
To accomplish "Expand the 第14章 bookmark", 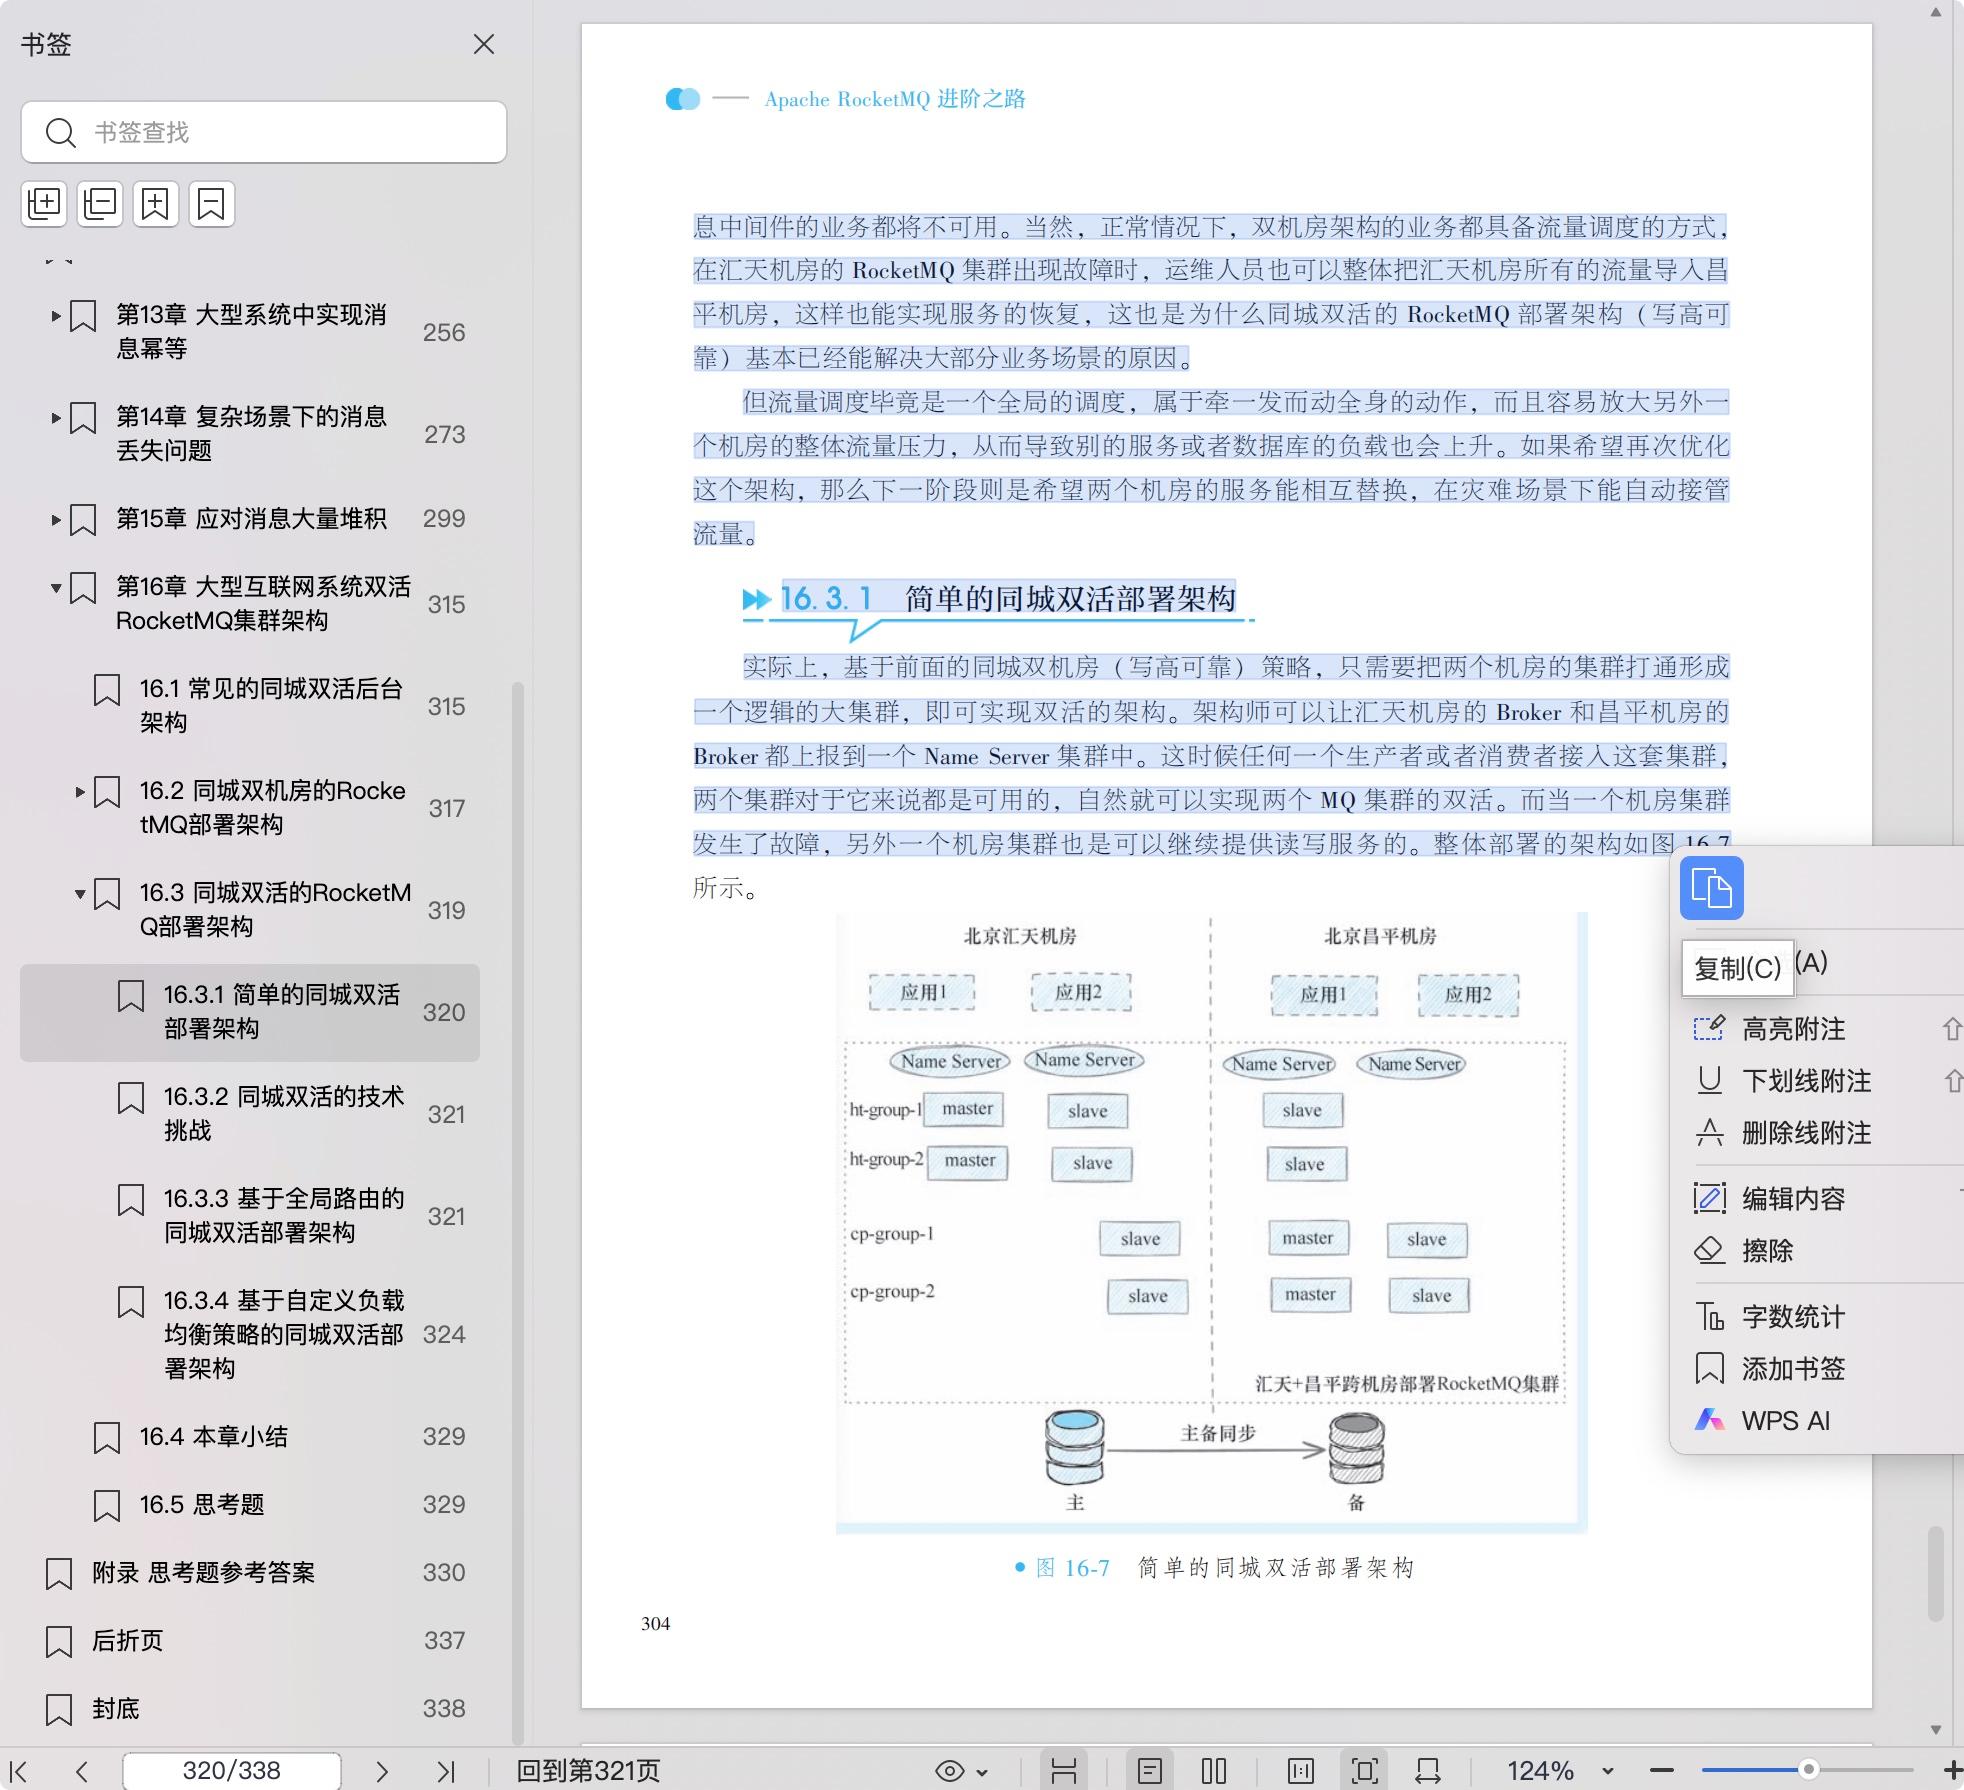I will [x=56, y=418].
